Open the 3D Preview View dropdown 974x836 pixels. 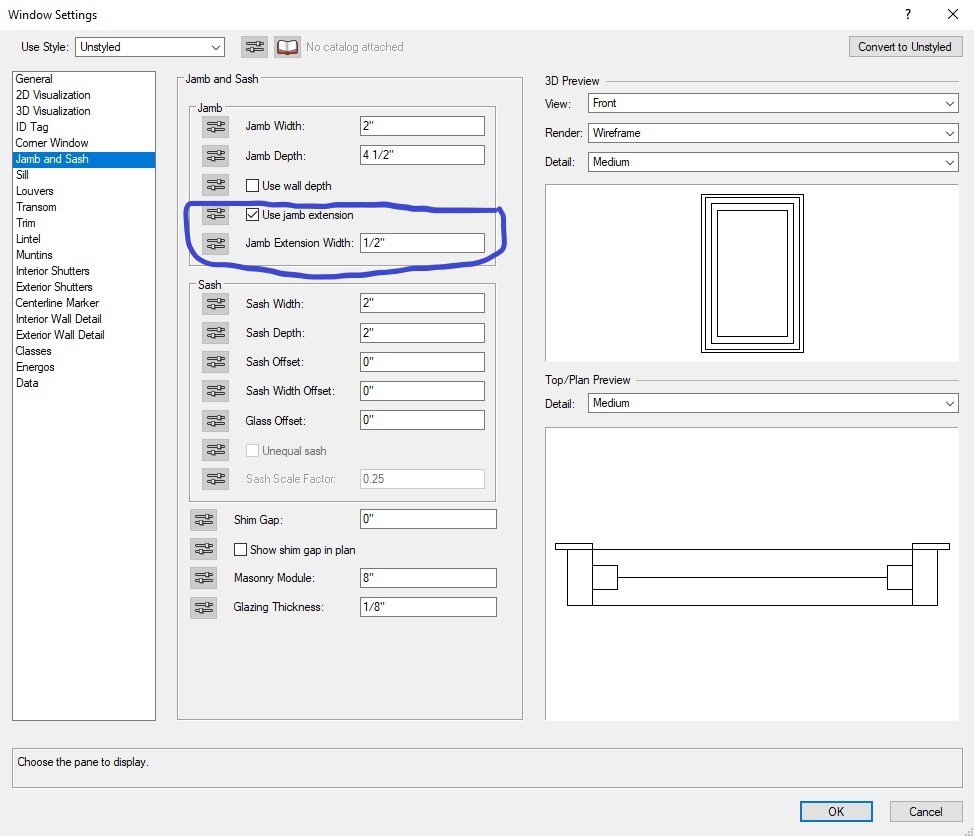tap(772, 104)
